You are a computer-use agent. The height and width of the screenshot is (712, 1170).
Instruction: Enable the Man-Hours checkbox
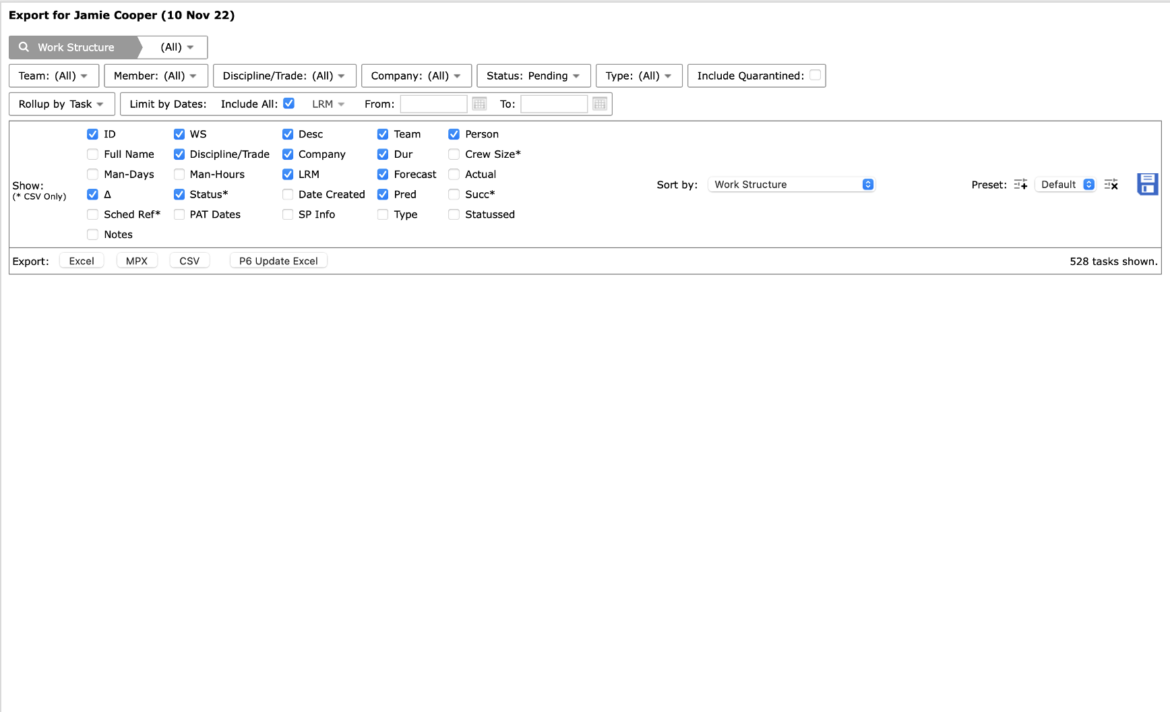[179, 175]
